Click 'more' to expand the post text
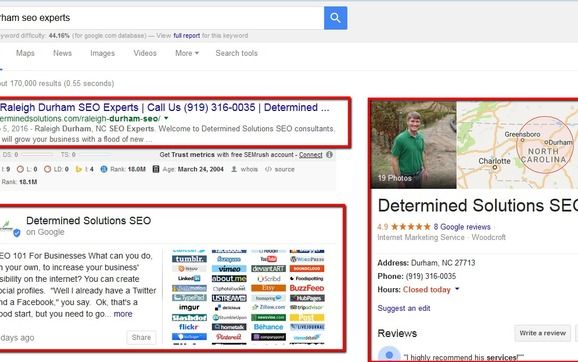The height and width of the screenshot is (362, 578). [x=123, y=314]
